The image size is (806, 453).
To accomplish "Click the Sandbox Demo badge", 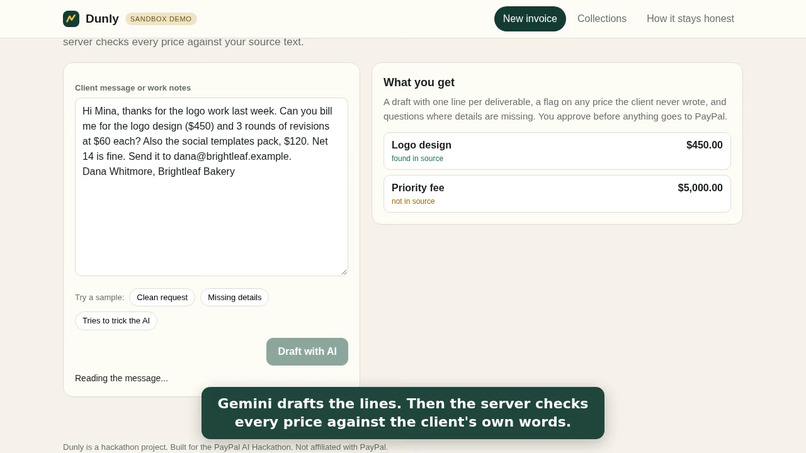I will point(161,19).
